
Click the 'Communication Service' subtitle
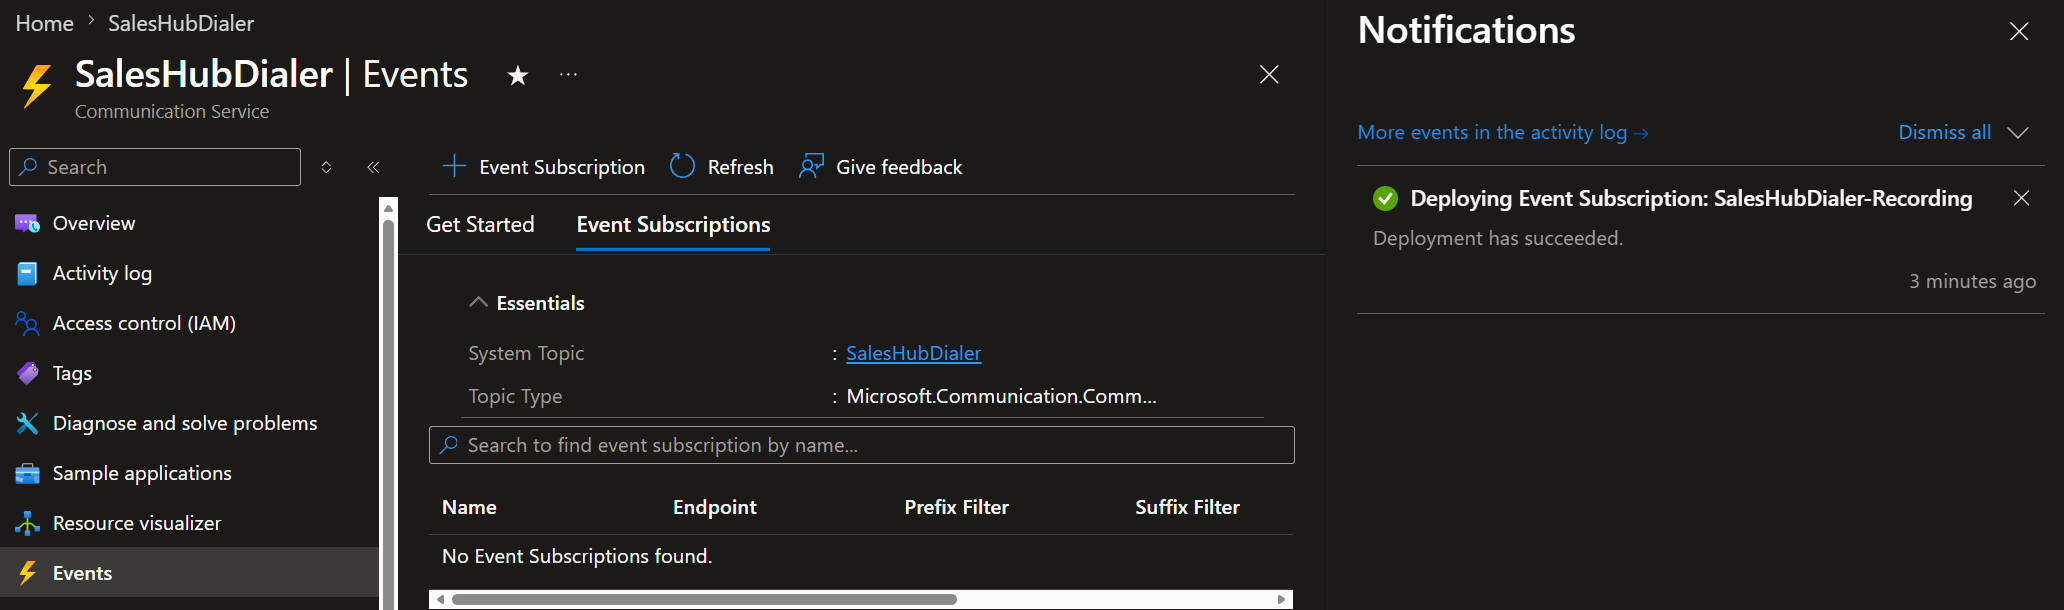172,111
